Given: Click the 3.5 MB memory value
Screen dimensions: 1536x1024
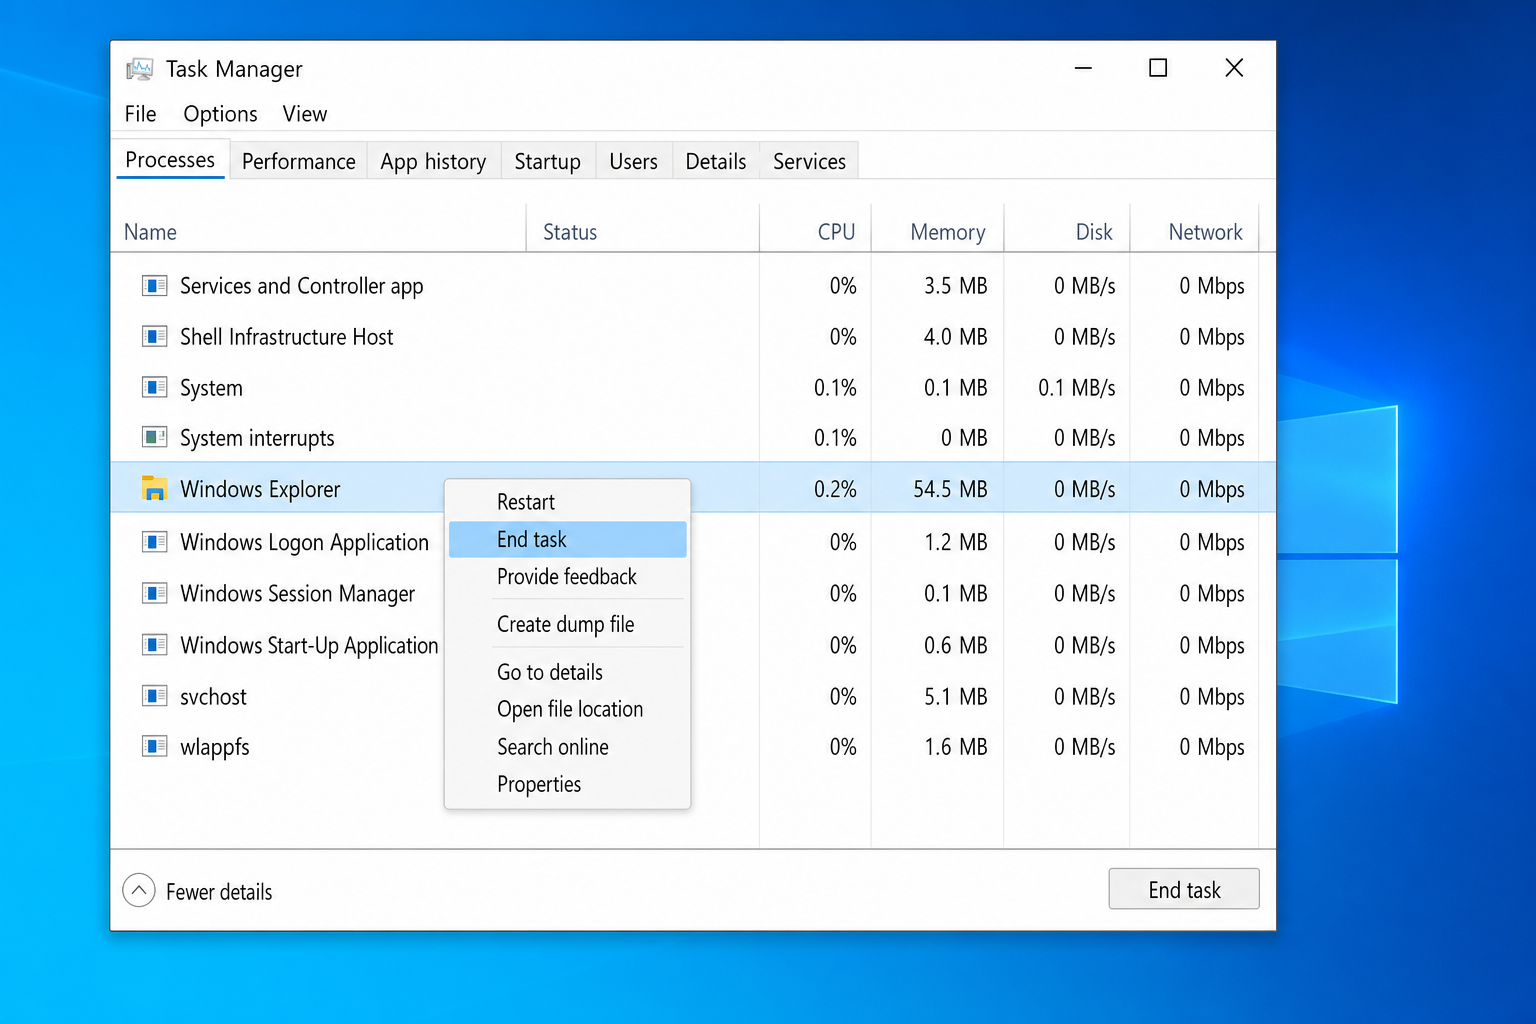Looking at the screenshot, I should (955, 286).
